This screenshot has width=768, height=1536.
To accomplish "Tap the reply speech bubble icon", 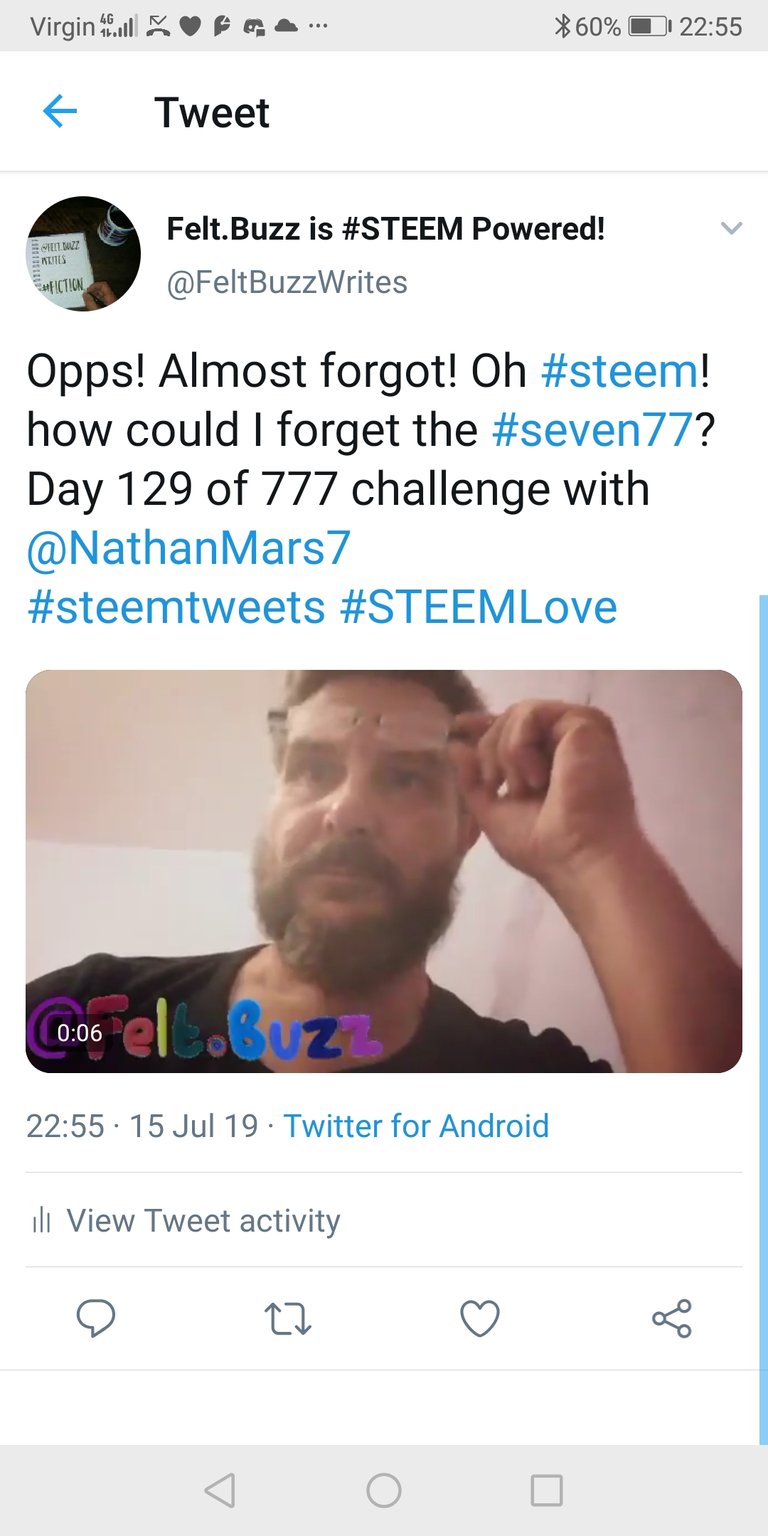I will [x=96, y=1318].
